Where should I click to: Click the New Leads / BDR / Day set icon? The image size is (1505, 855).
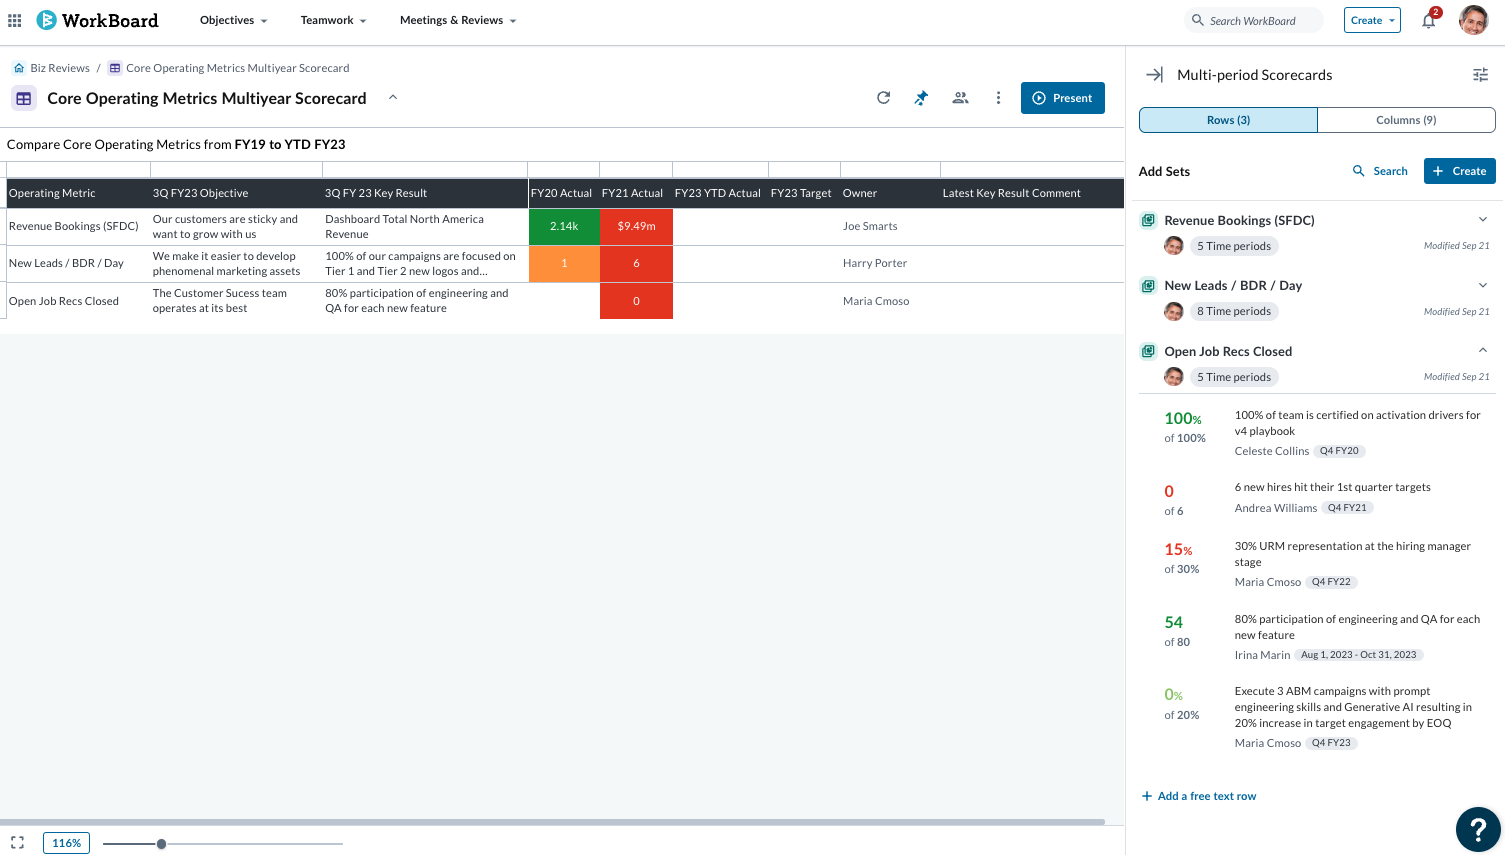click(x=1149, y=286)
